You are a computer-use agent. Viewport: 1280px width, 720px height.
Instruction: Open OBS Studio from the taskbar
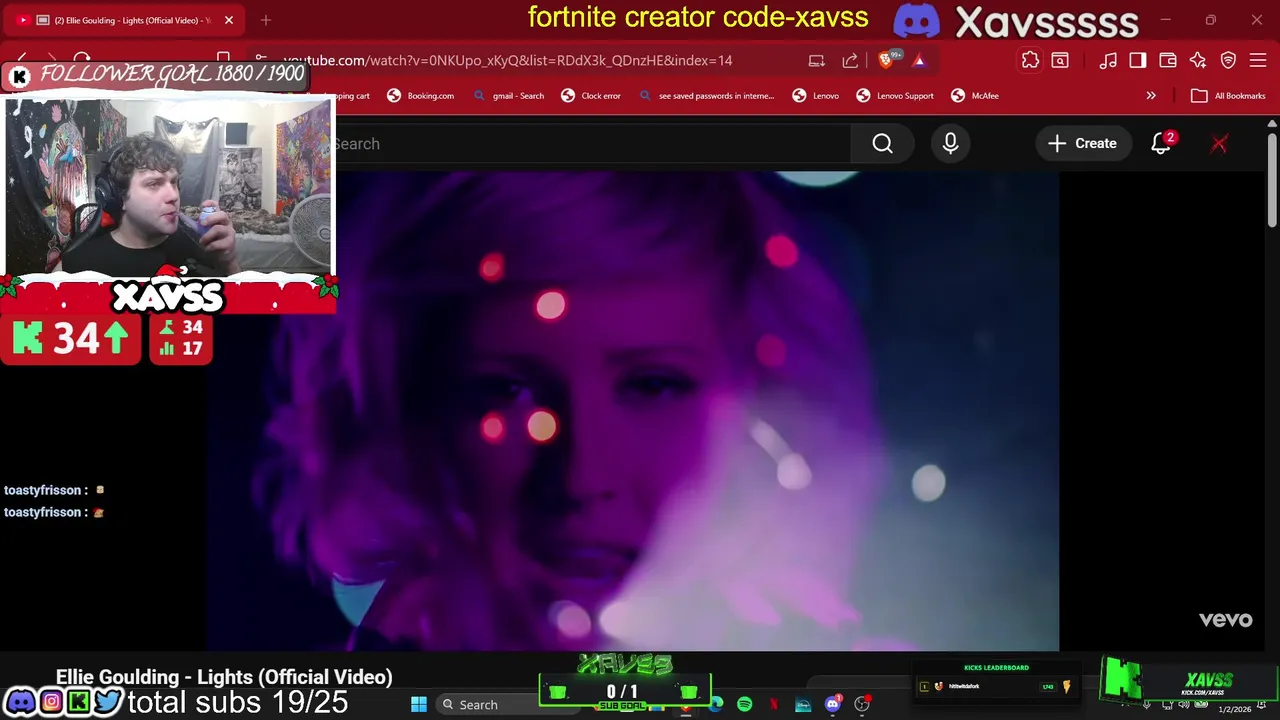(x=862, y=705)
